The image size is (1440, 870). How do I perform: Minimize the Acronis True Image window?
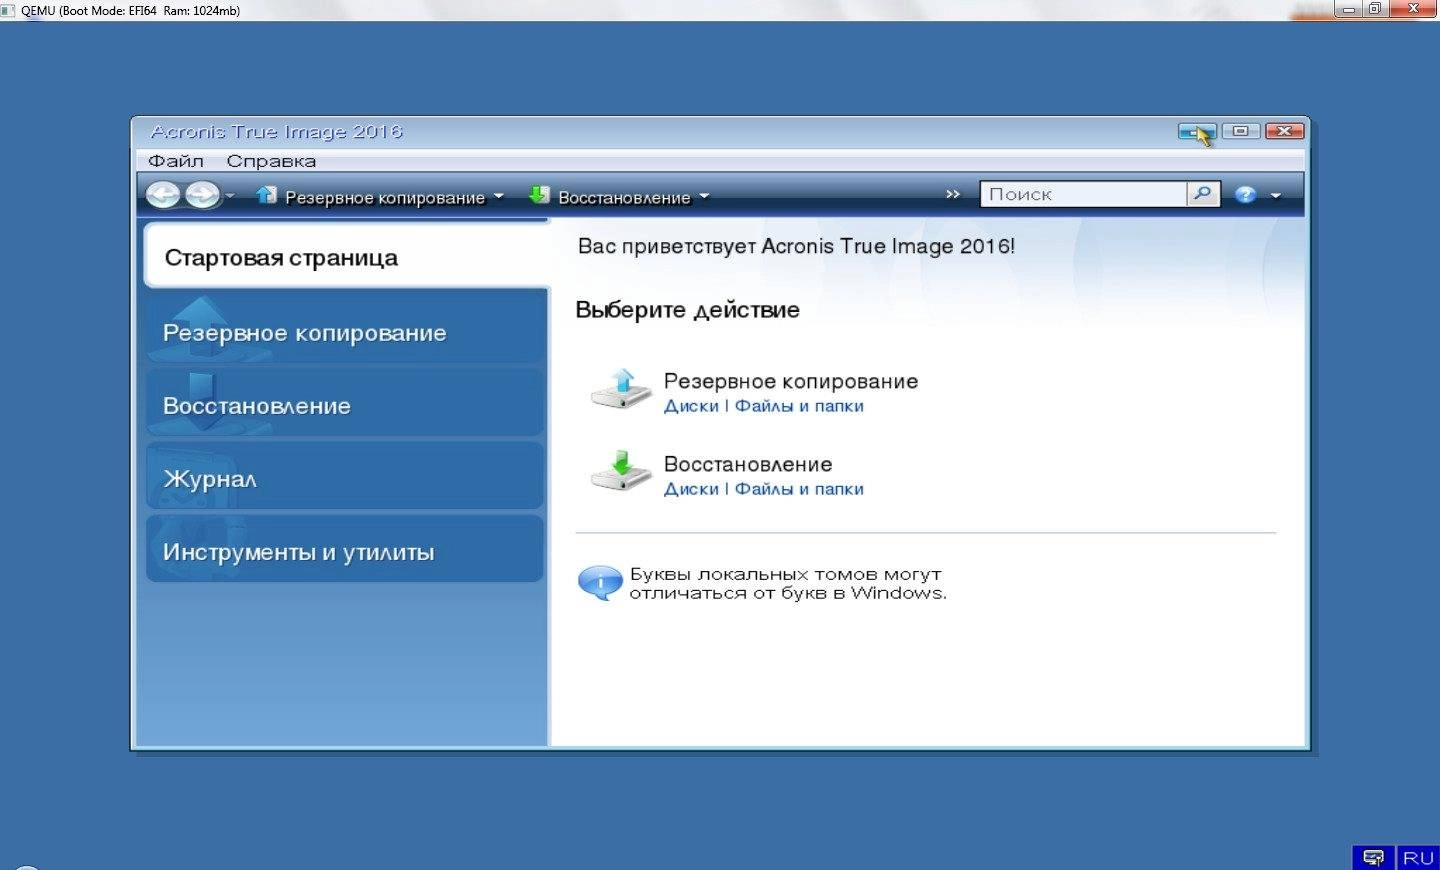(1197, 131)
